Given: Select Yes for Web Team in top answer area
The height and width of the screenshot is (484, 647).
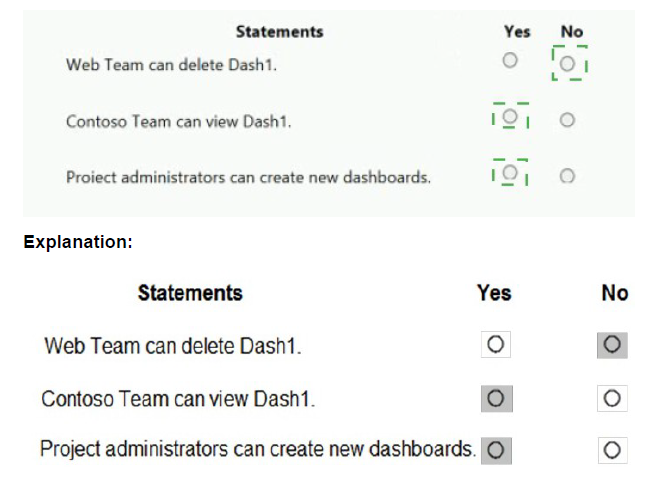Looking at the screenshot, I should [x=510, y=62].
